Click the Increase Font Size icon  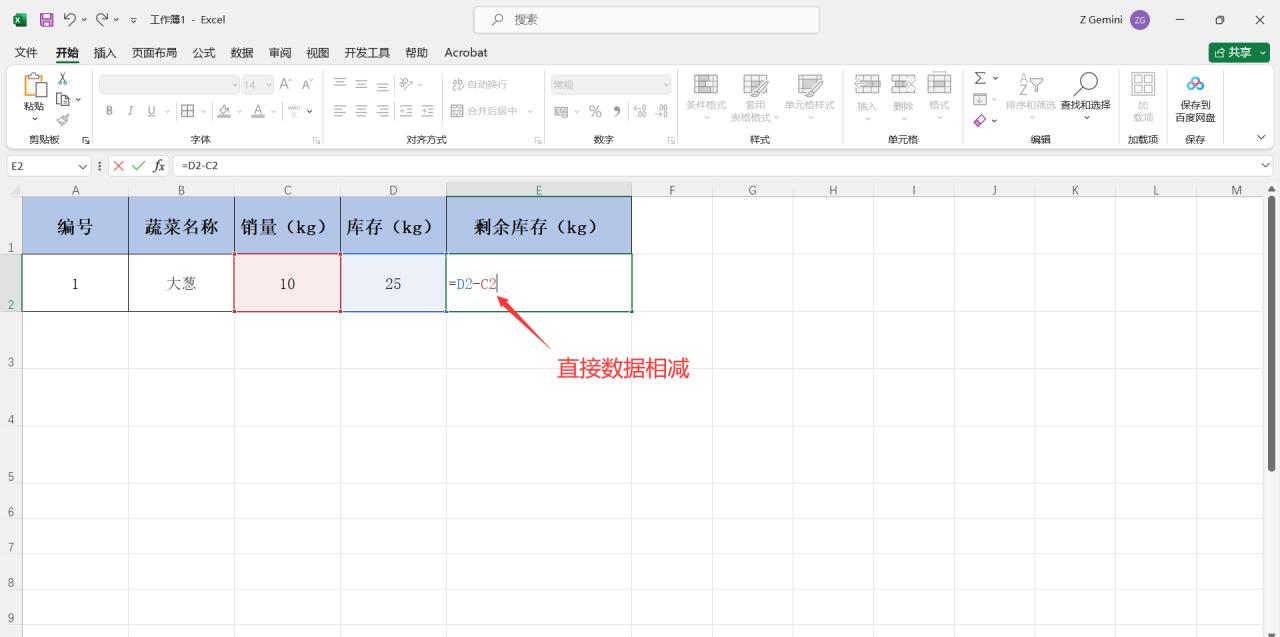(x=286, y=84)
